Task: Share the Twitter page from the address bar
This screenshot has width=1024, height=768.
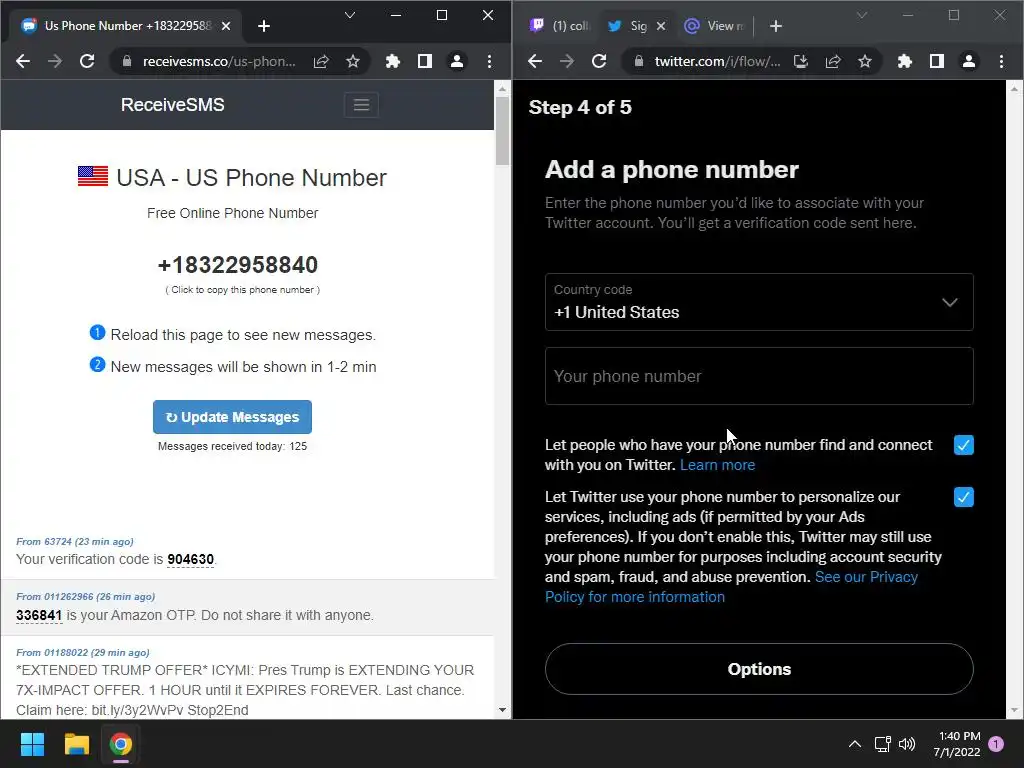Action: click(833, 61)
